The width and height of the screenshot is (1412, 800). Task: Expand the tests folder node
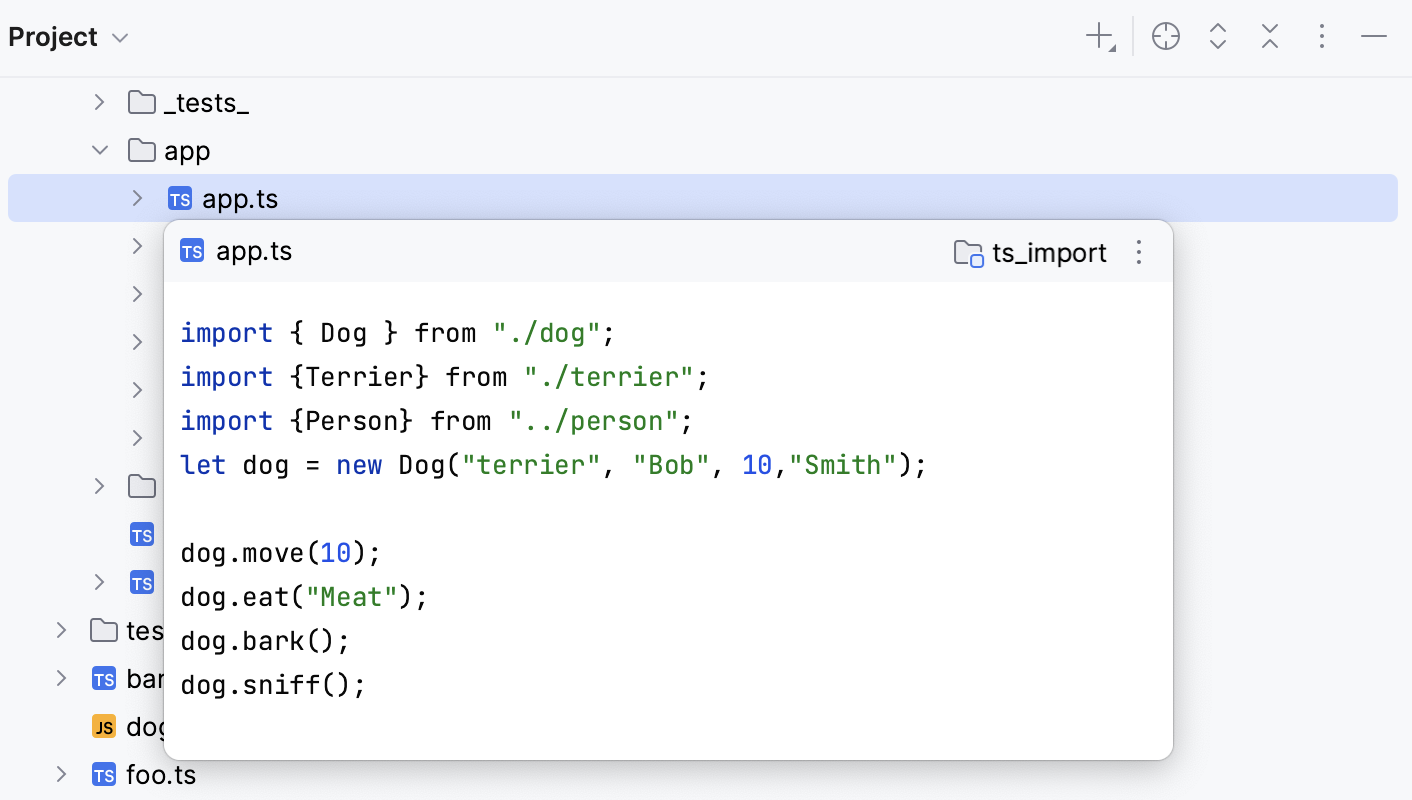pyautogui.click(x=61, y=630)
